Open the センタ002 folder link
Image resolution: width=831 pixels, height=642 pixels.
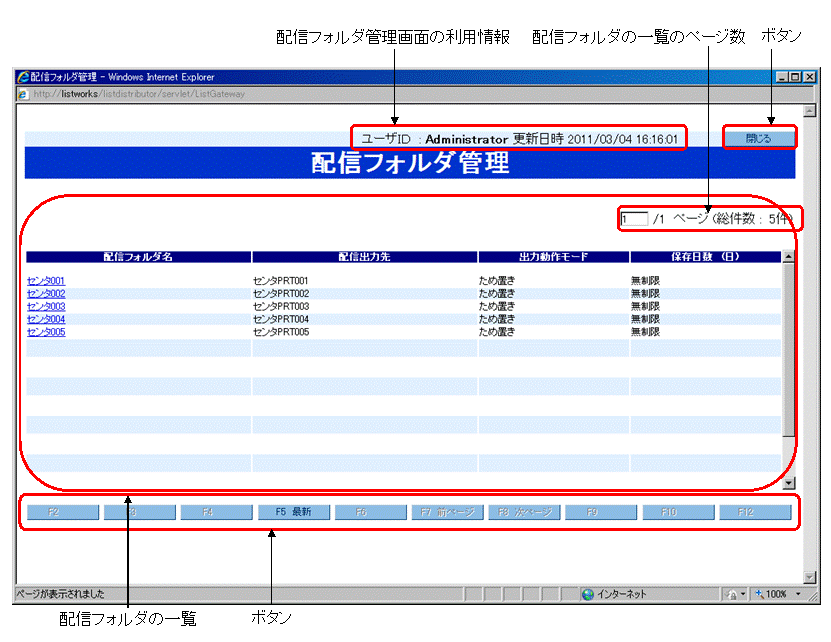pyautogui.click(x=46, y=294)
